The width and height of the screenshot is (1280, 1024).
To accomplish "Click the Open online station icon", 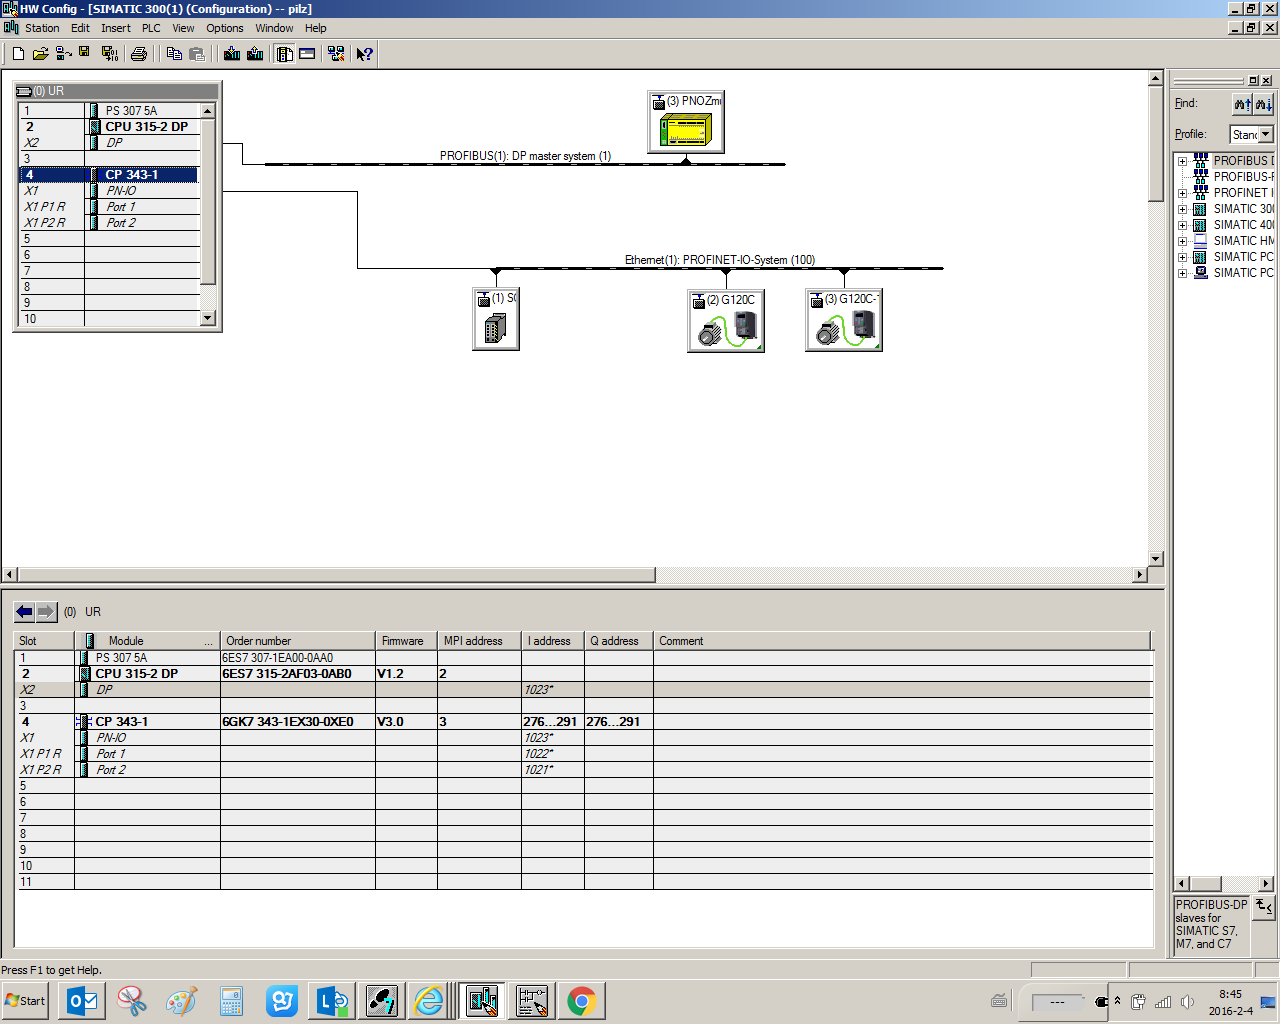I will coord(63,54).
